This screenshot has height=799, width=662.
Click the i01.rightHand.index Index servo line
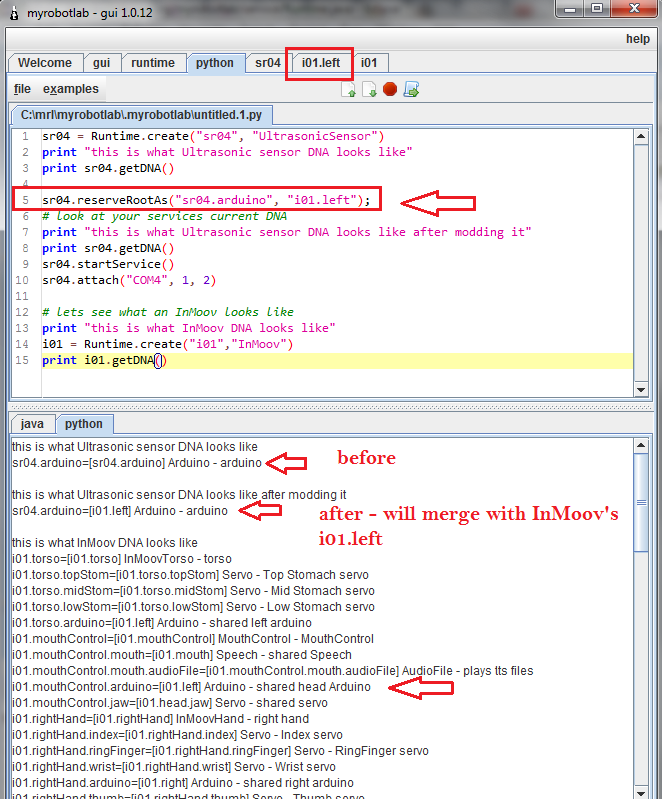pyautogui.click(x=177, y=735)
